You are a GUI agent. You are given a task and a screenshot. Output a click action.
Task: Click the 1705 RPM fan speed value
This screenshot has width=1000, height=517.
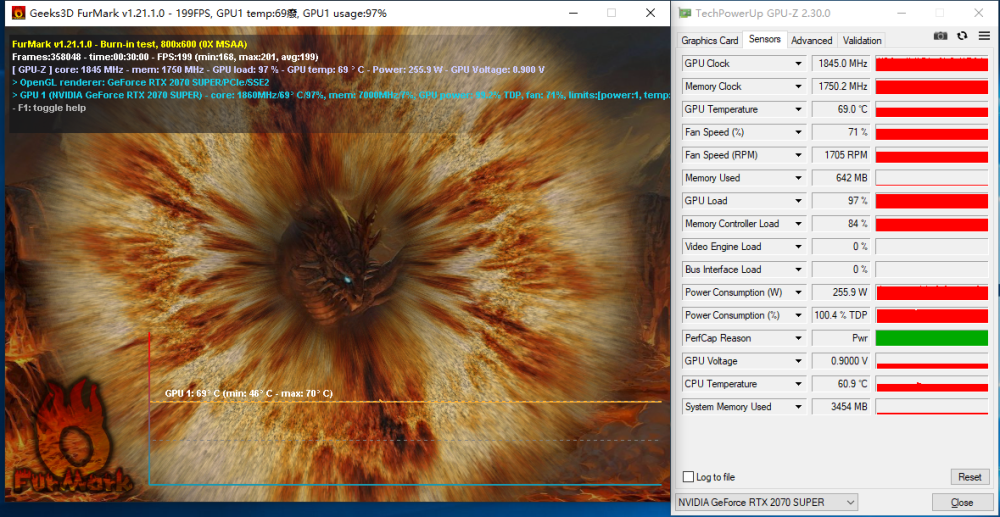pos(841,155)
